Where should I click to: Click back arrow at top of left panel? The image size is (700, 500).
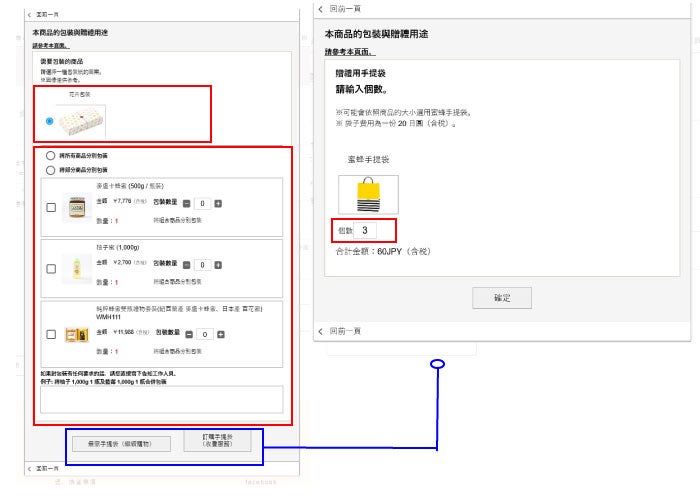[29, 15]
